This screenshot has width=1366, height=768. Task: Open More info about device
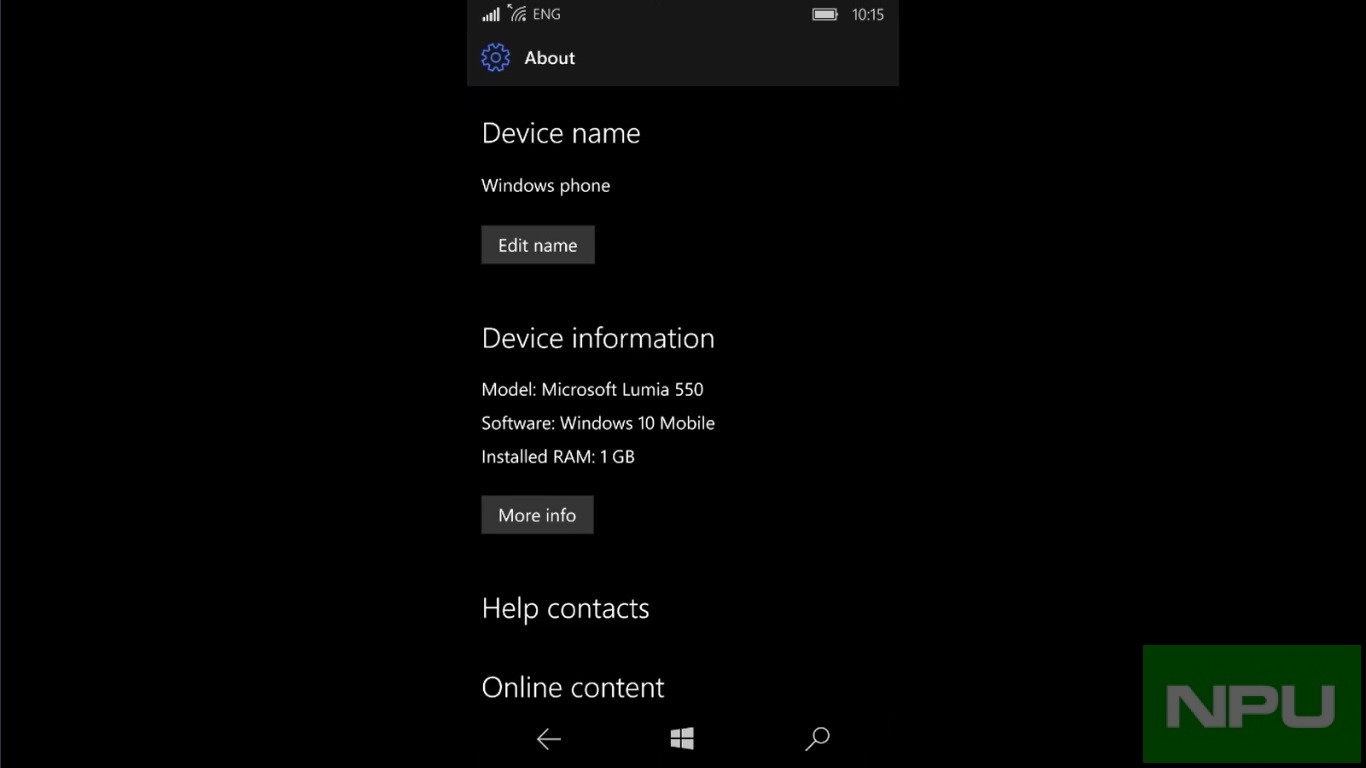(537, 515)
